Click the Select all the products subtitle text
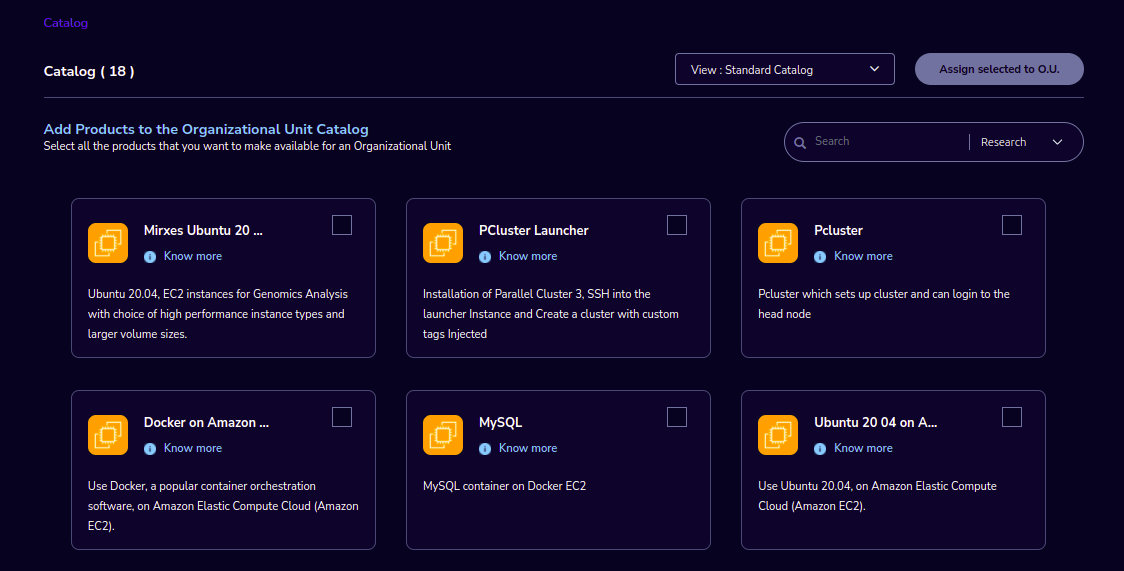1124x571 pixels. 247,146
